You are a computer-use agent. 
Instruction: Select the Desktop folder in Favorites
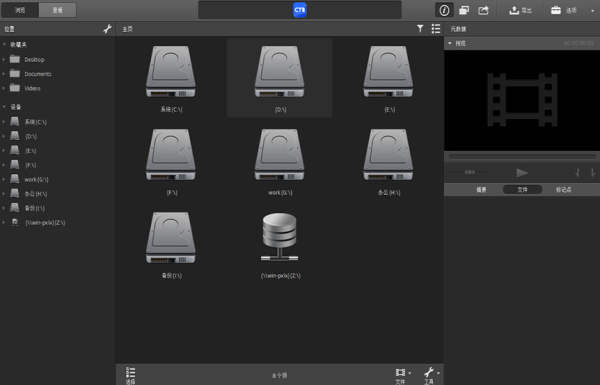34,59
